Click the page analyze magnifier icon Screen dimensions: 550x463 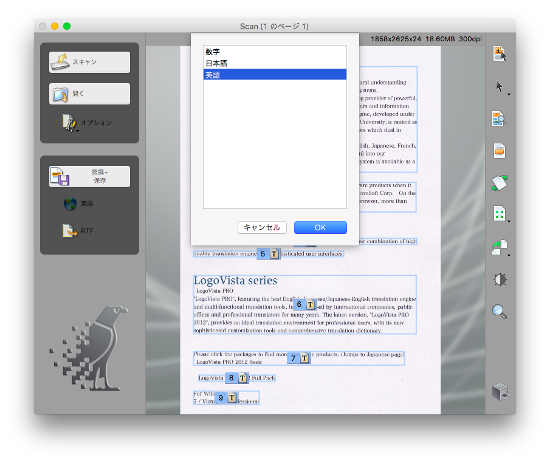[x=499, y=119]
